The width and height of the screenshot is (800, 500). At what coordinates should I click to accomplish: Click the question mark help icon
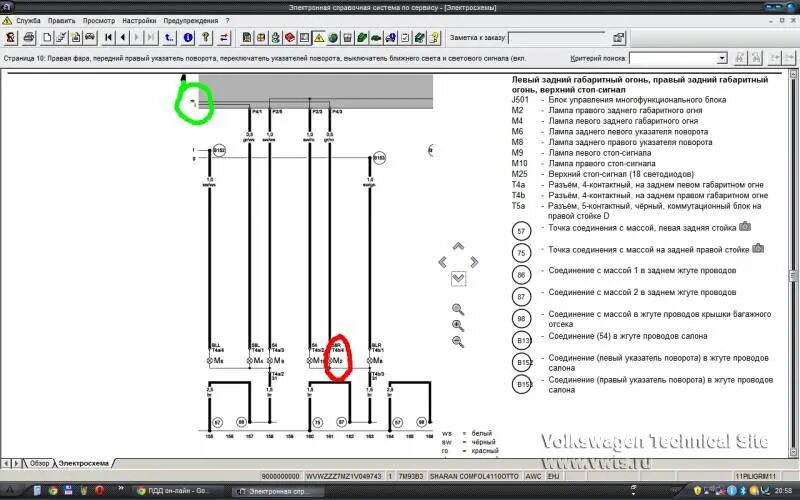tap(206, 37)
